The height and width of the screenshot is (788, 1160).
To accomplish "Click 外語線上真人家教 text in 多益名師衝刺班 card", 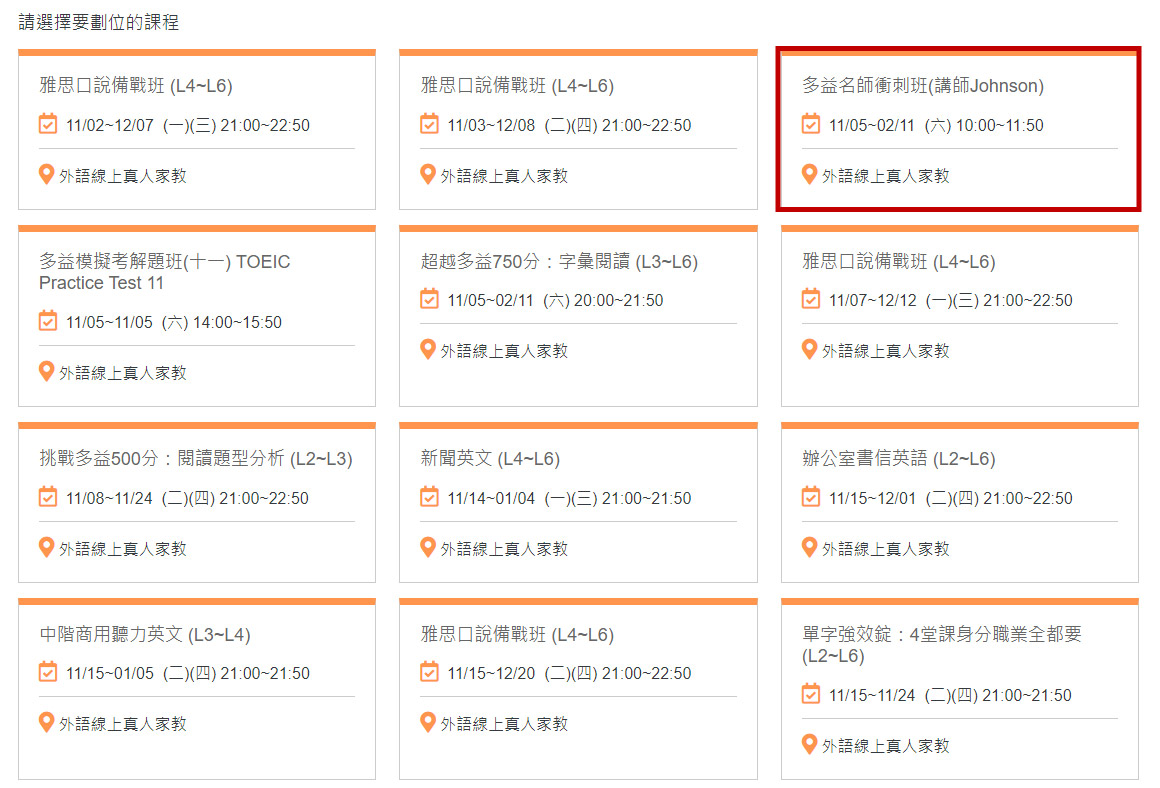I will [886, 175].
